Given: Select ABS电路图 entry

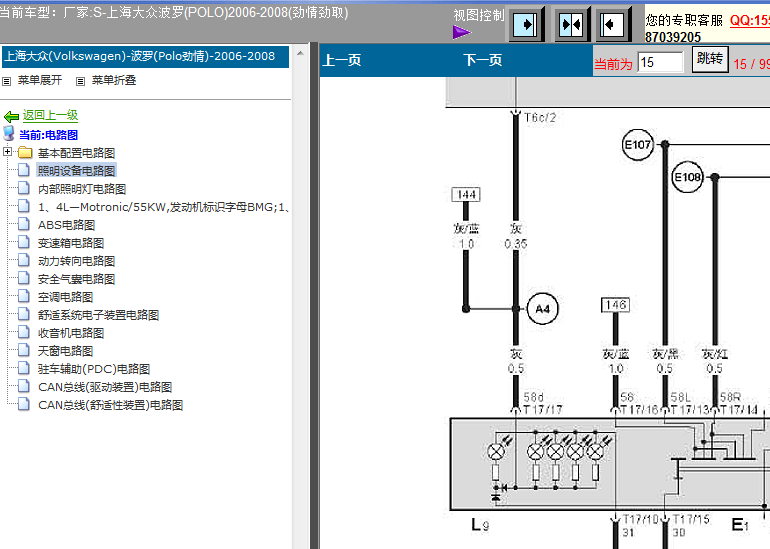Looking at the screenshot, I should coord(66,225).
